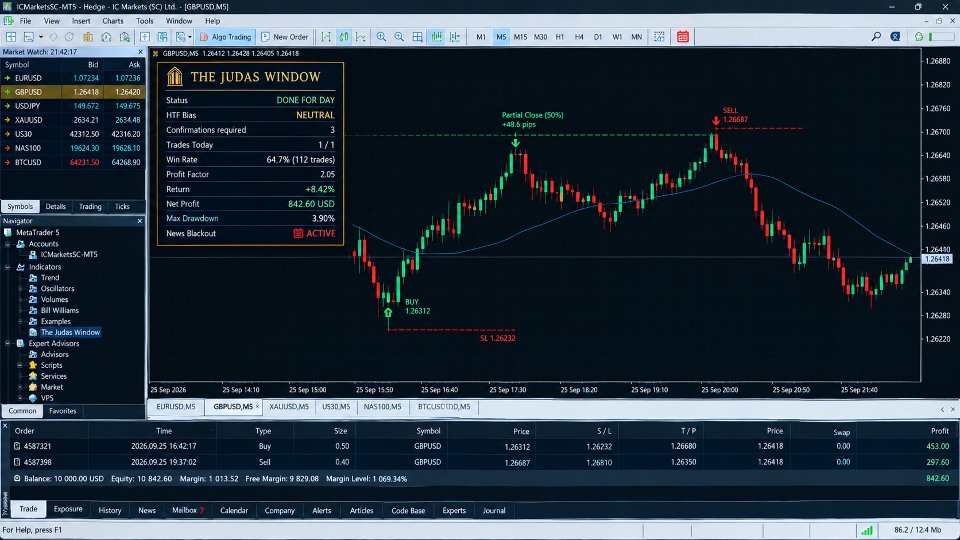
Task: Open the chart objects list icon
Action: [659, 37]
